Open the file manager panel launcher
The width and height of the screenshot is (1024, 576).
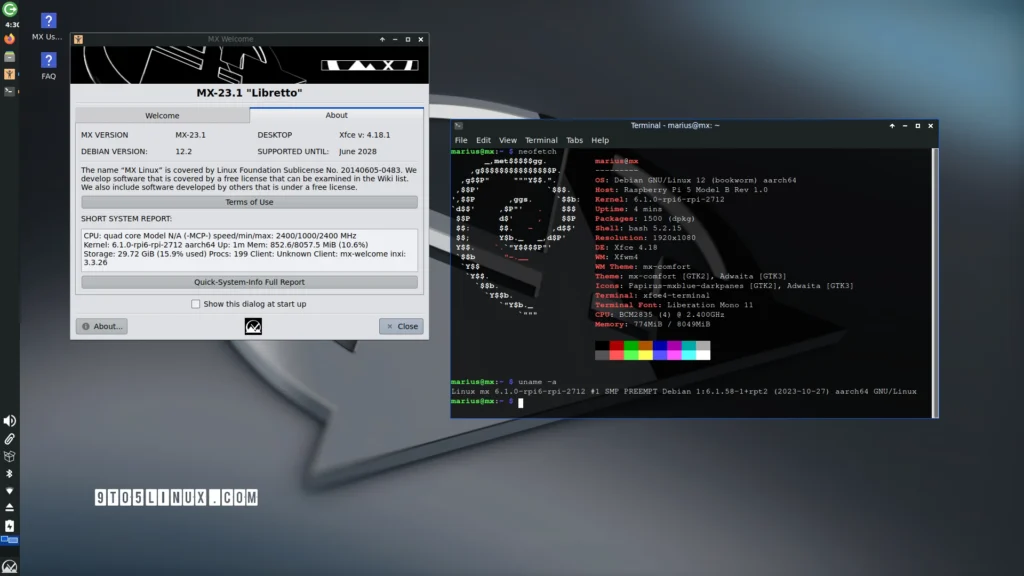(9, 57)
